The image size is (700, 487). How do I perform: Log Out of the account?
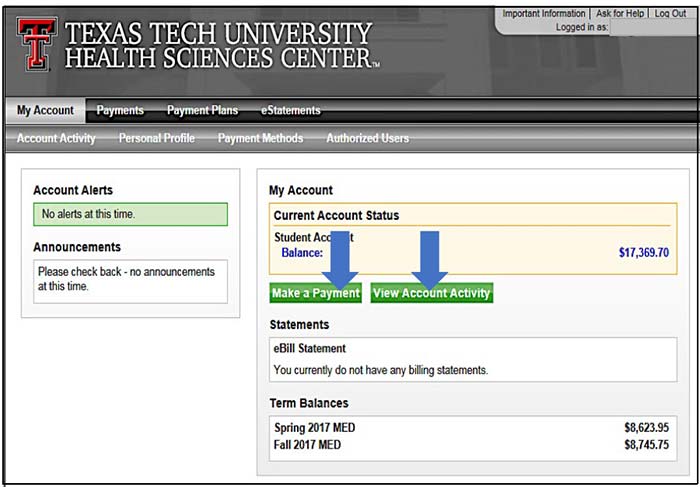pyautogui.click(x=671, y=14)
